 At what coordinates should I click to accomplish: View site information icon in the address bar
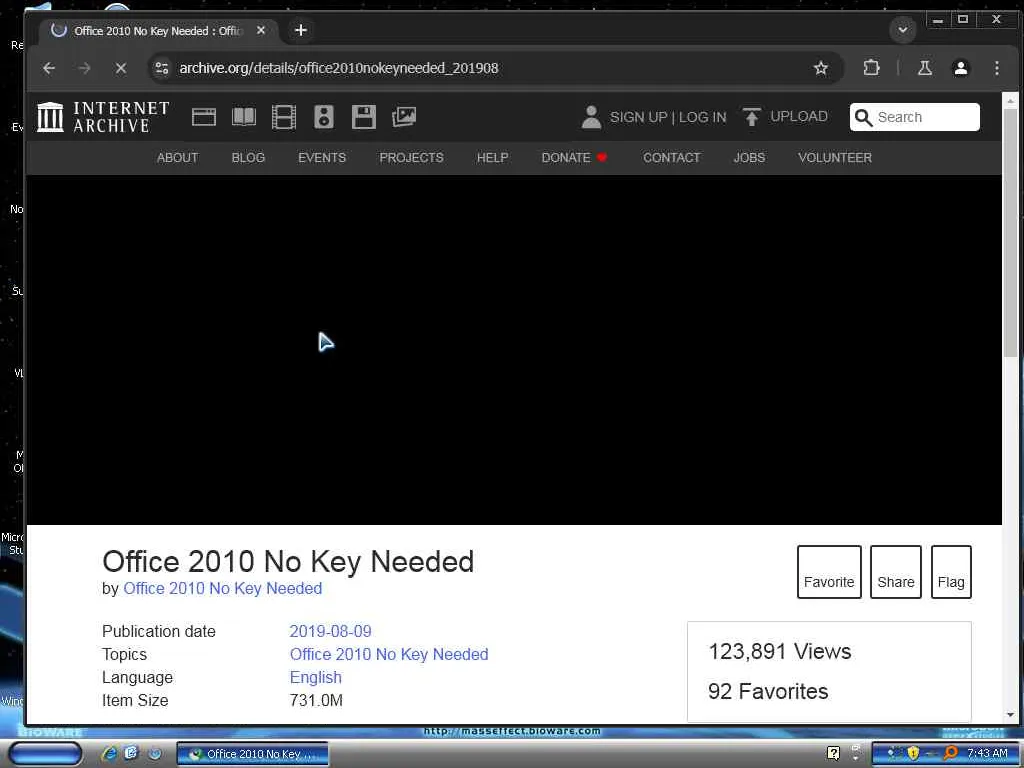coord(162,68)
